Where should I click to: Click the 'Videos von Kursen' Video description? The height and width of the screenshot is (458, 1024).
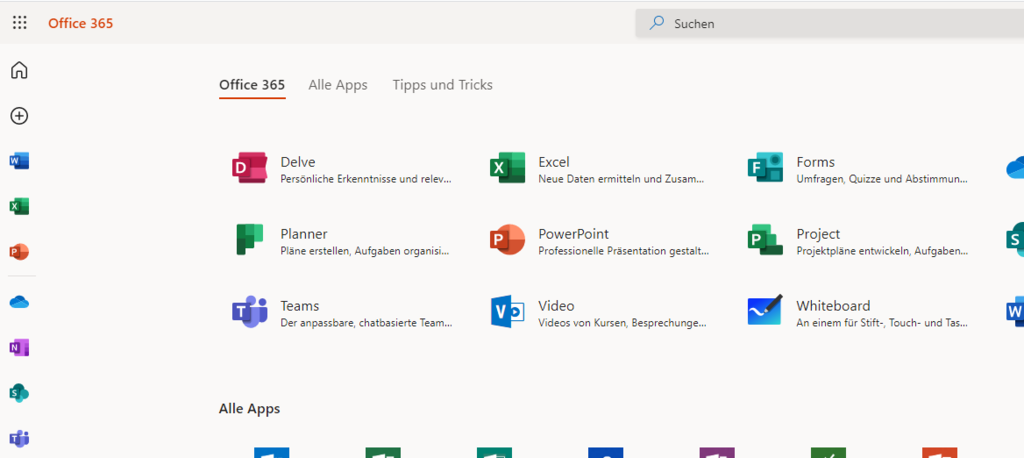(622, 323)
